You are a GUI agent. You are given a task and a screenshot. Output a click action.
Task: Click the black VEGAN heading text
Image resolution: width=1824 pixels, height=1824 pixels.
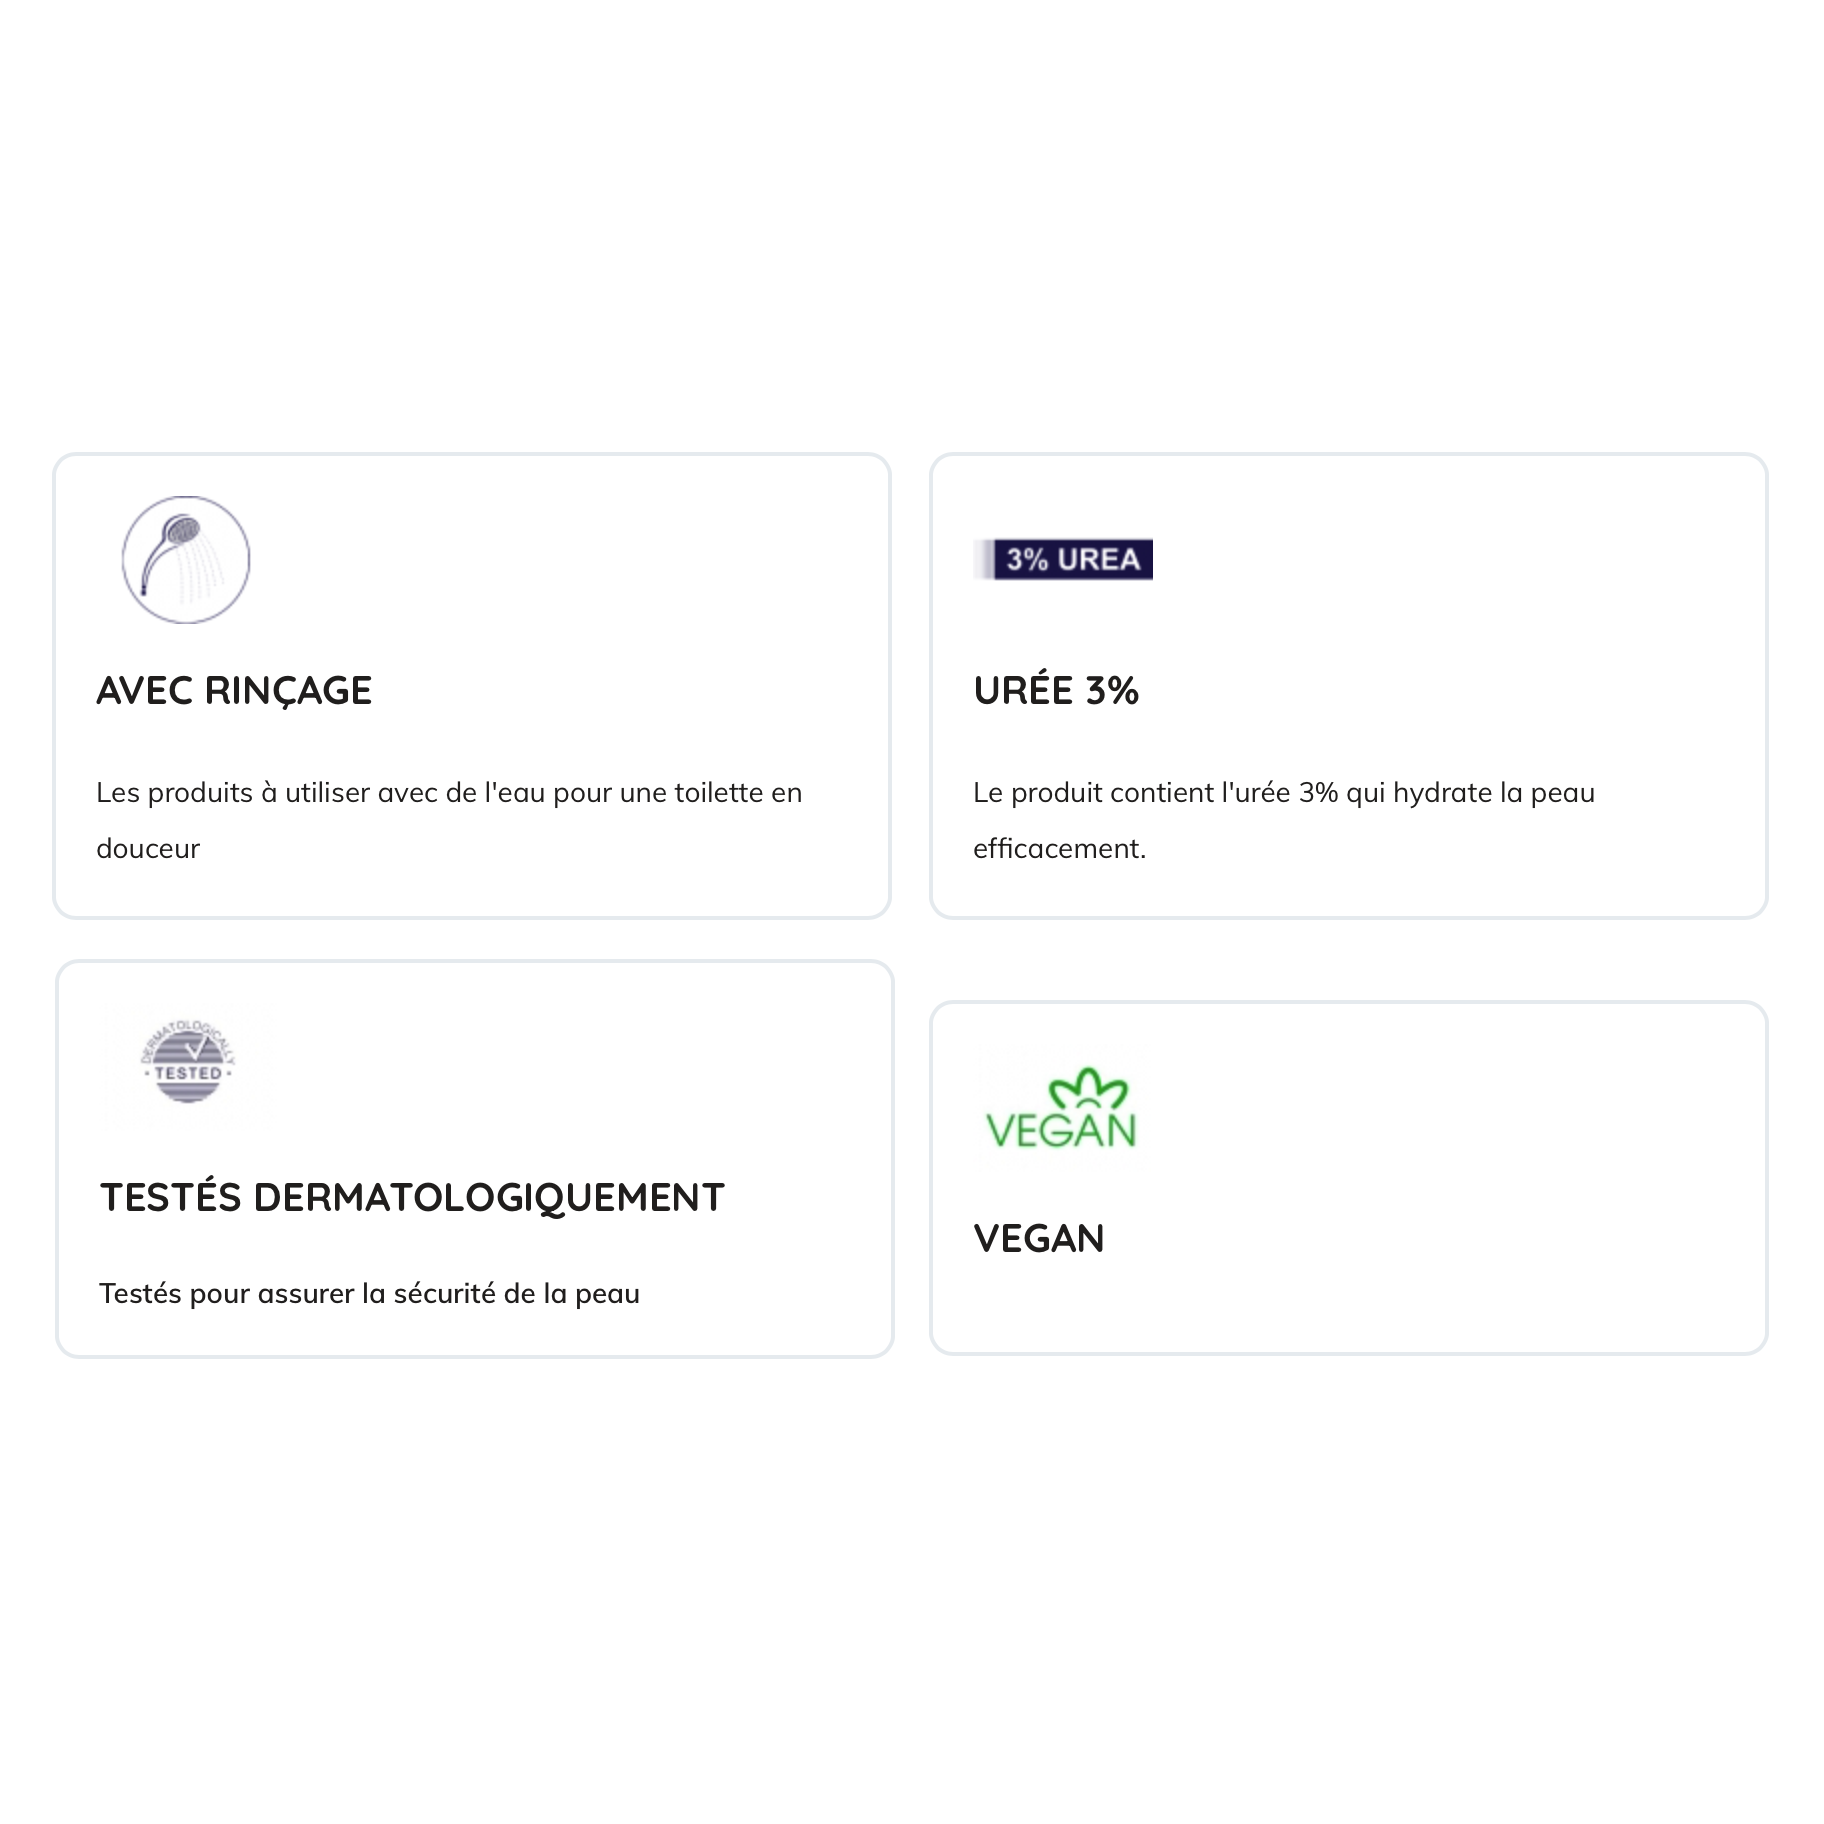1039,1239
